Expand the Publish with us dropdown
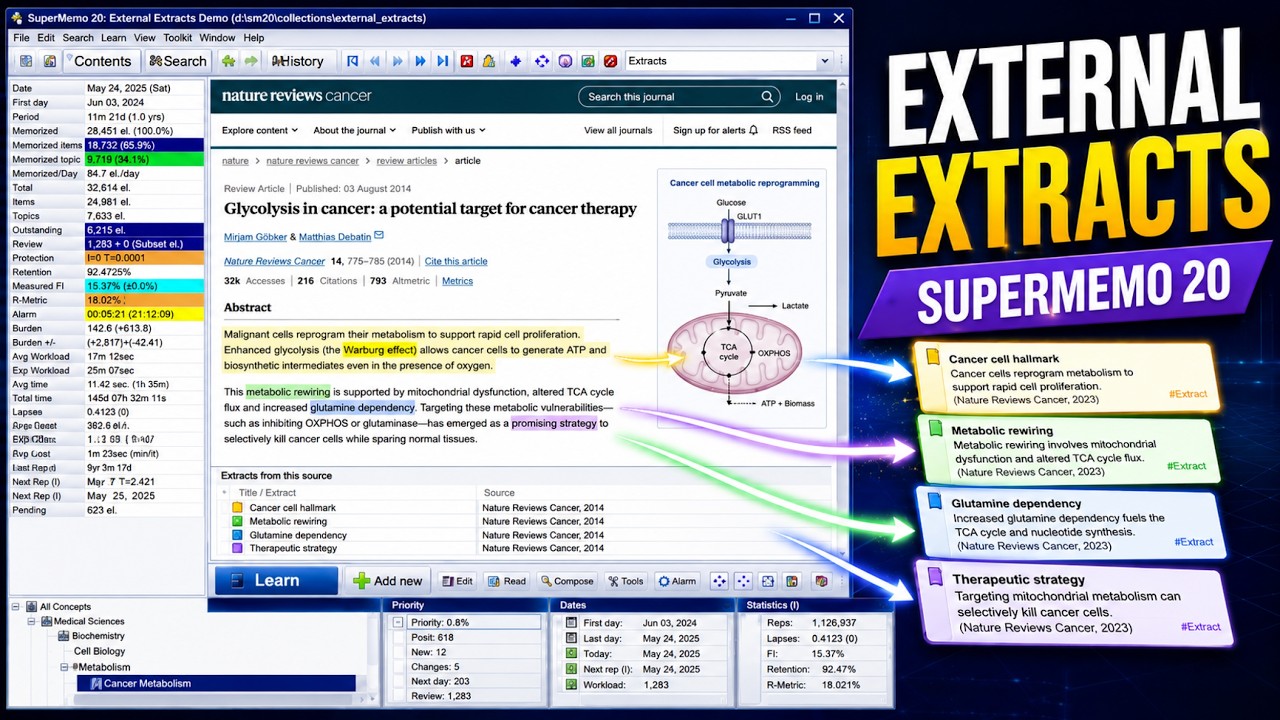Viewport: 1280px width, 720px height. click(x=448, y=130)
